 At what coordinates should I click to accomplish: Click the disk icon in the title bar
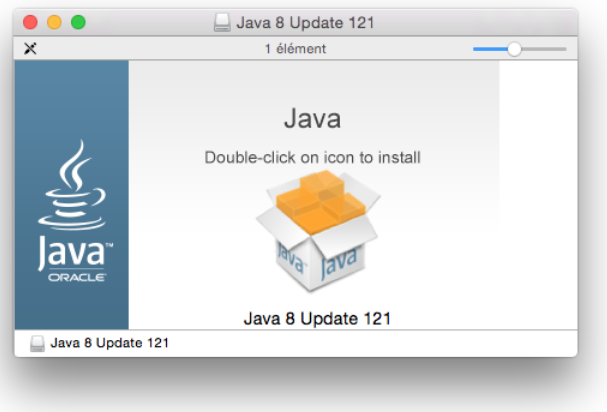pos(222,22)
